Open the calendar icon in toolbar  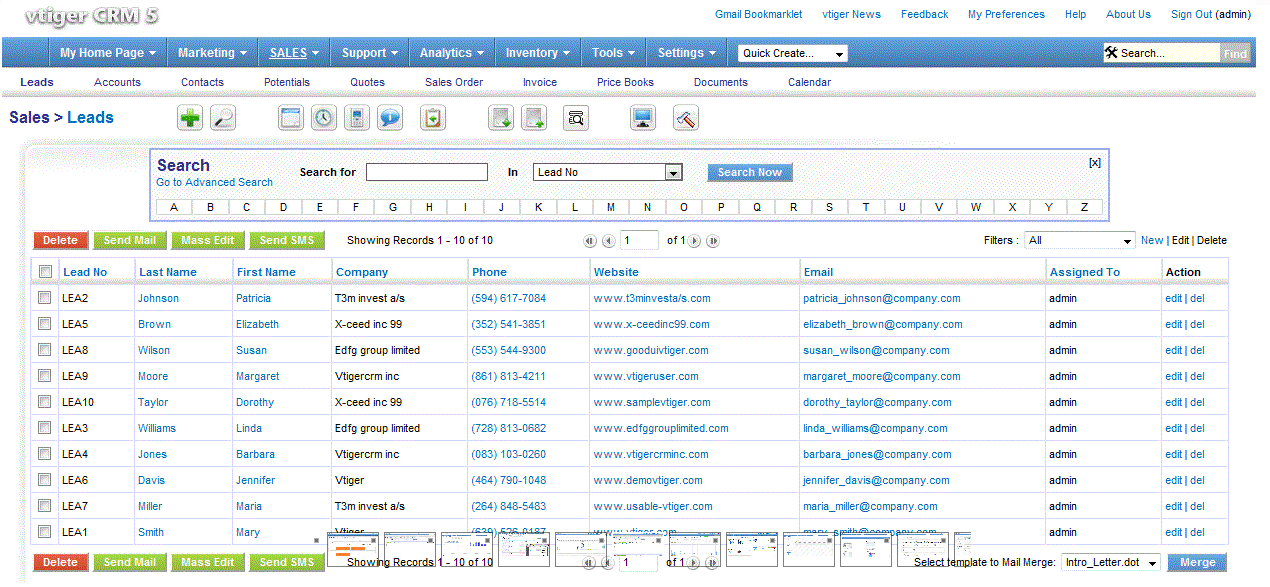click(x=290, y=118)
